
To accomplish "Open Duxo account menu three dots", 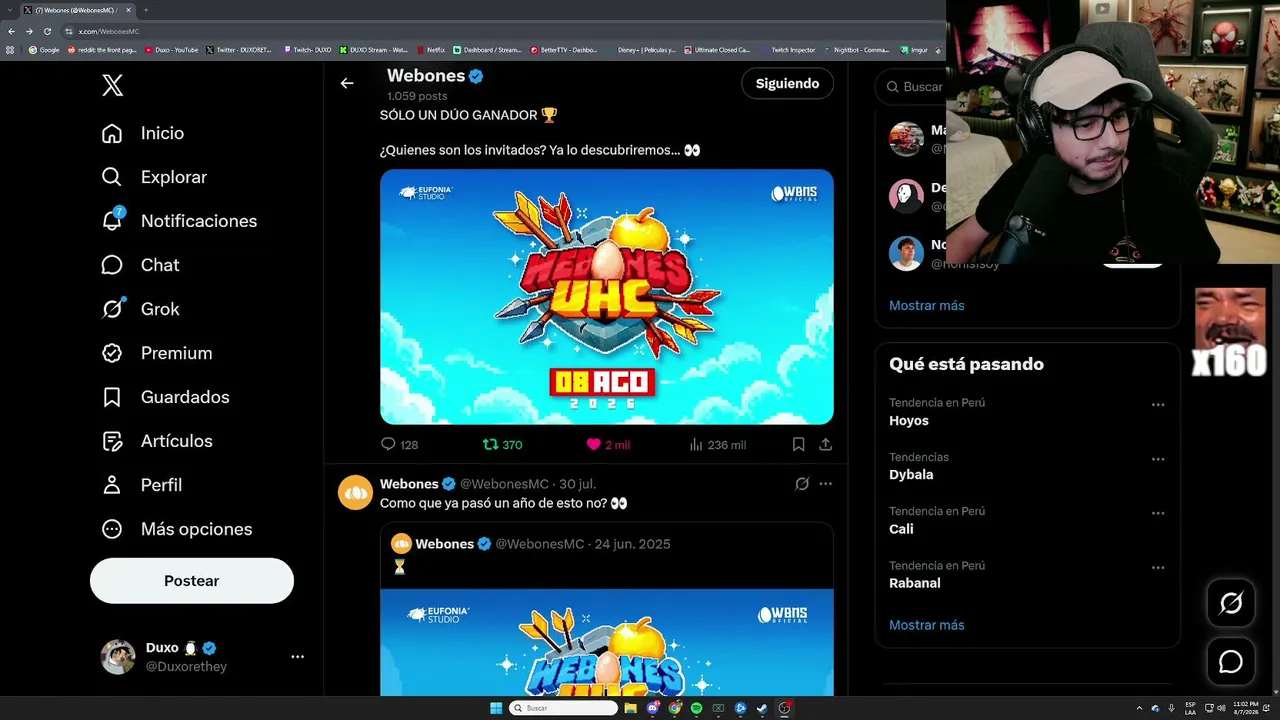I will point(297,657).
